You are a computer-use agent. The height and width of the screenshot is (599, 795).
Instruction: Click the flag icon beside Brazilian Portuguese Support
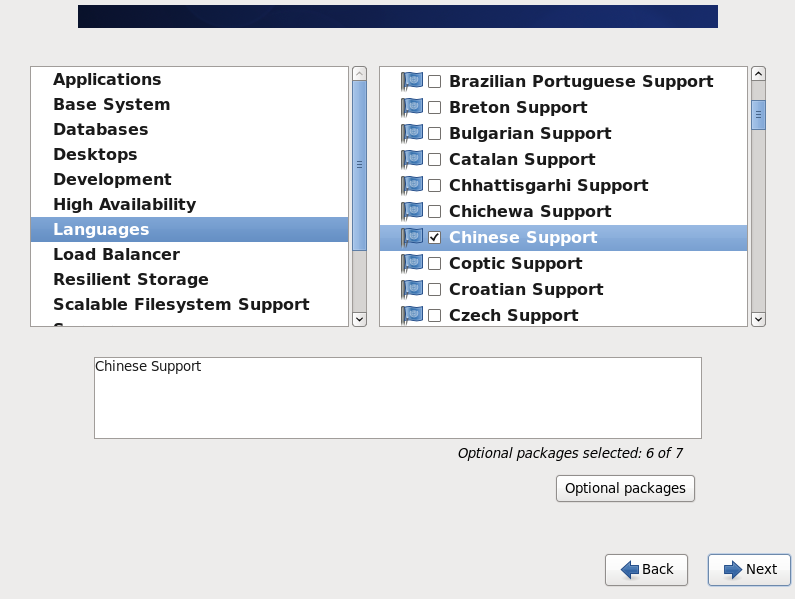pos(412,82)
